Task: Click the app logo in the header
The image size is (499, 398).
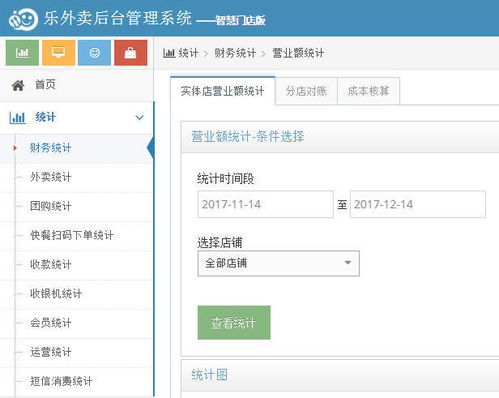Action: point(23,19)
